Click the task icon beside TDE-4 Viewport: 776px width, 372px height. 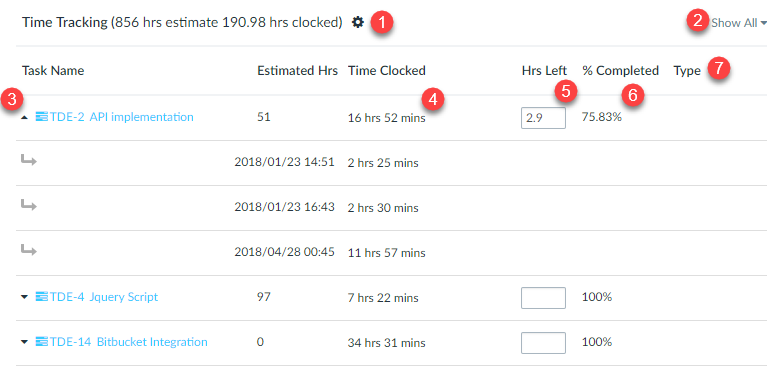(42, 297)
